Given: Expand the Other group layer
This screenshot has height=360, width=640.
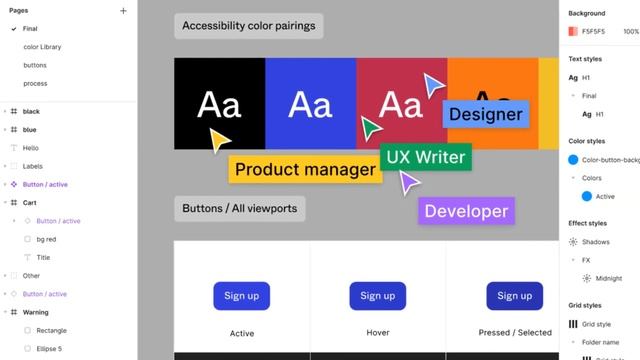Looking at the screenshot, I should pyautogui.click(x=5, y=276).
